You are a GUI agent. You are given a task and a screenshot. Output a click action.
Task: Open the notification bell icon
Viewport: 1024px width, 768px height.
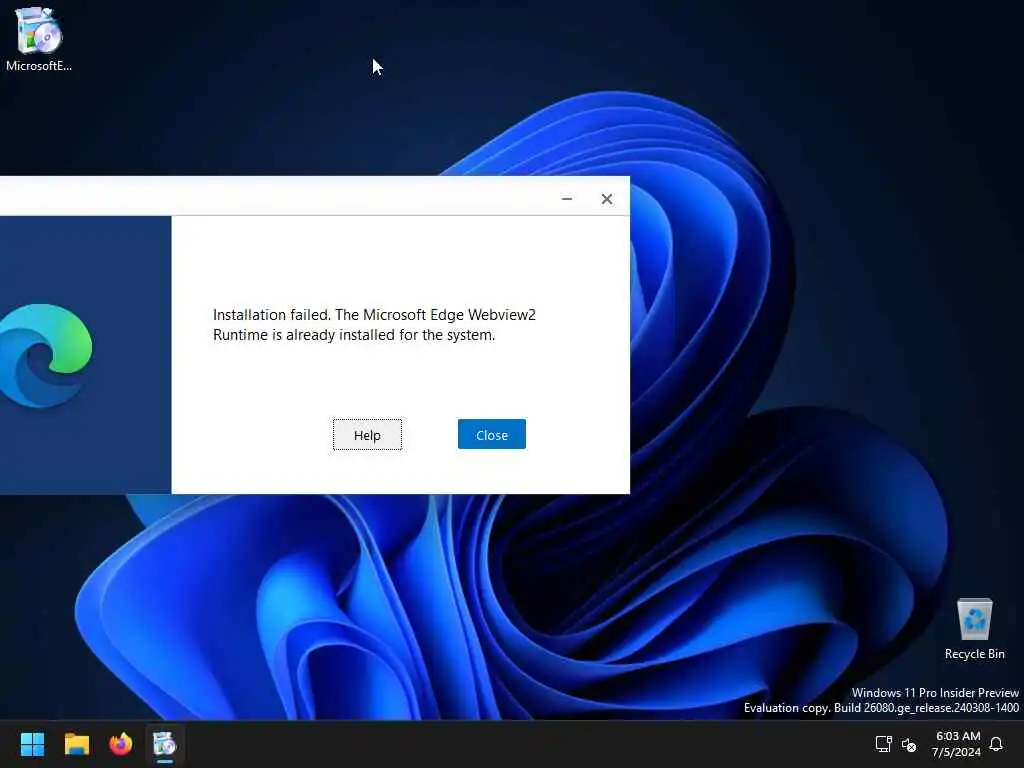996,744
